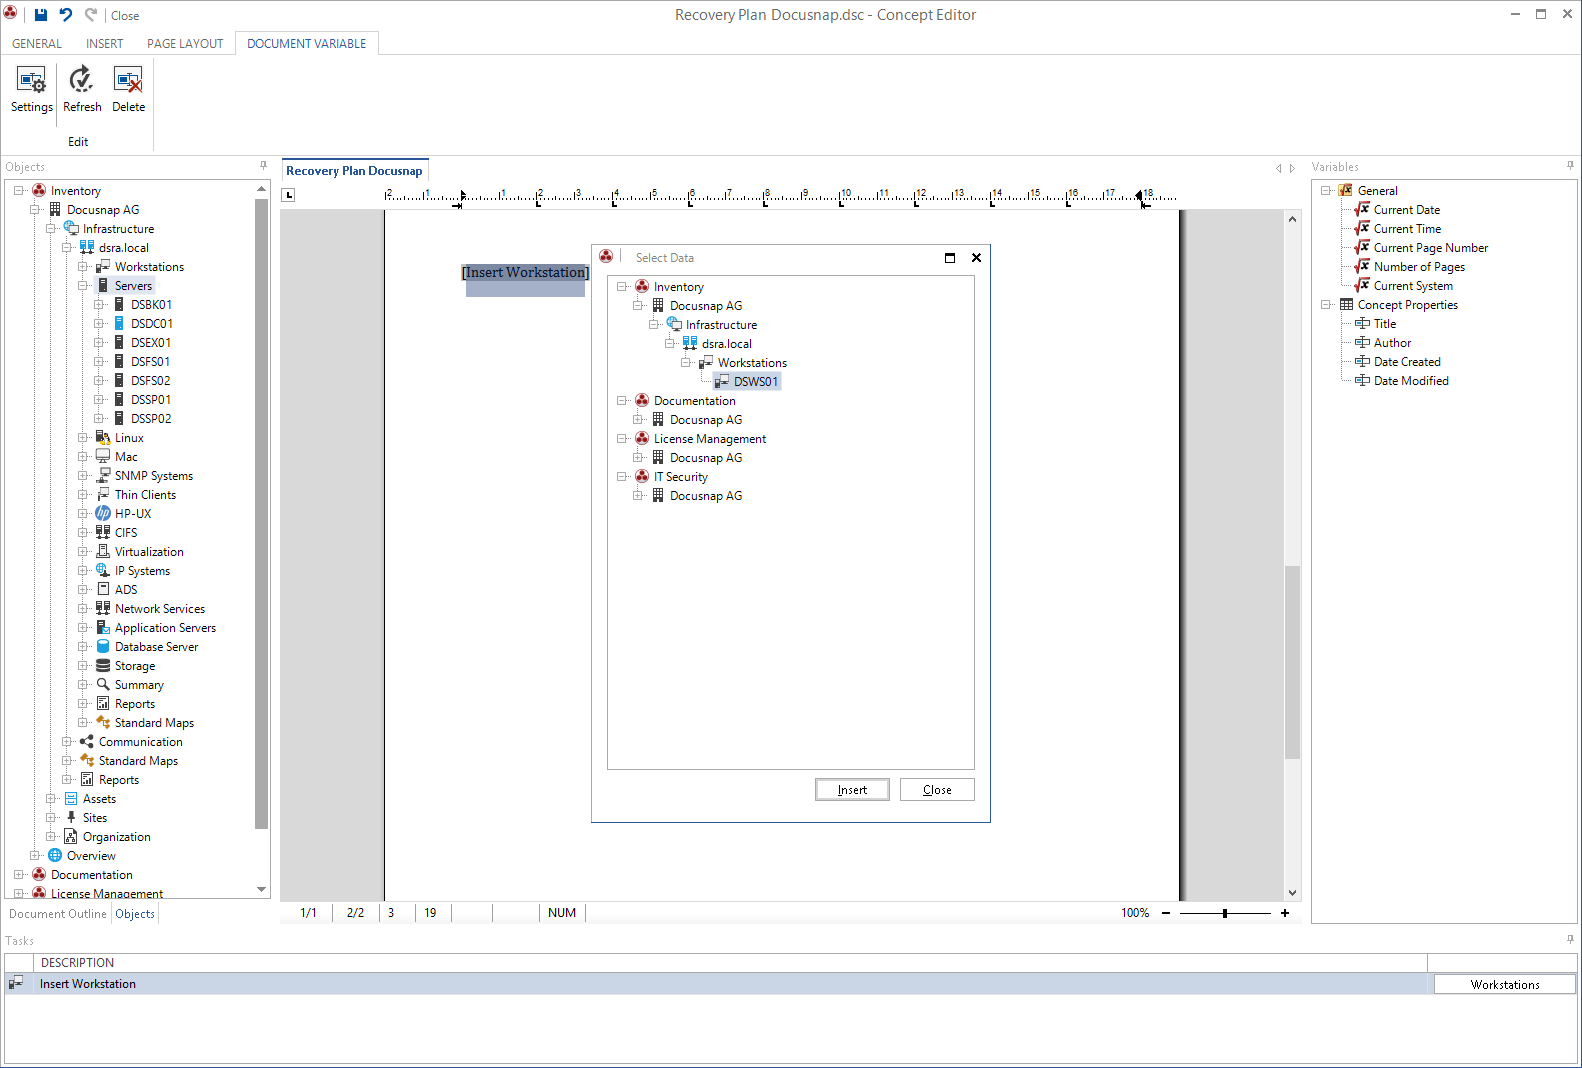Click the Overview globe icon in Objects

(x=55, y=856)
